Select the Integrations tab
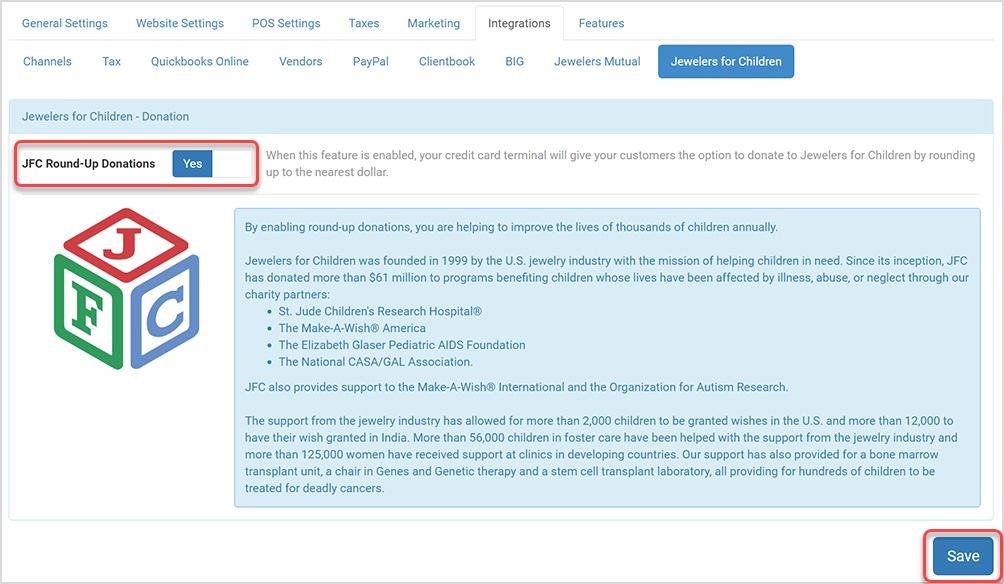 coord(519,23)
